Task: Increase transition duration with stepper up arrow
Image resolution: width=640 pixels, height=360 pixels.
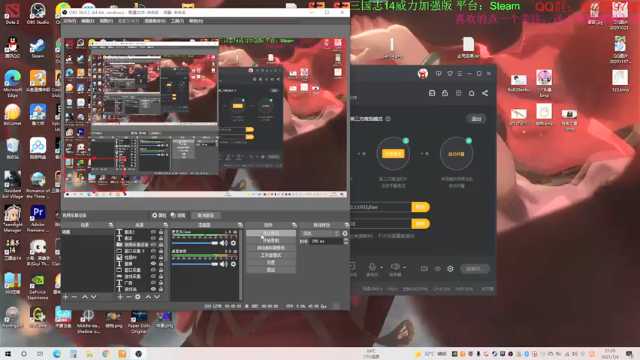Action: [346, 240]
